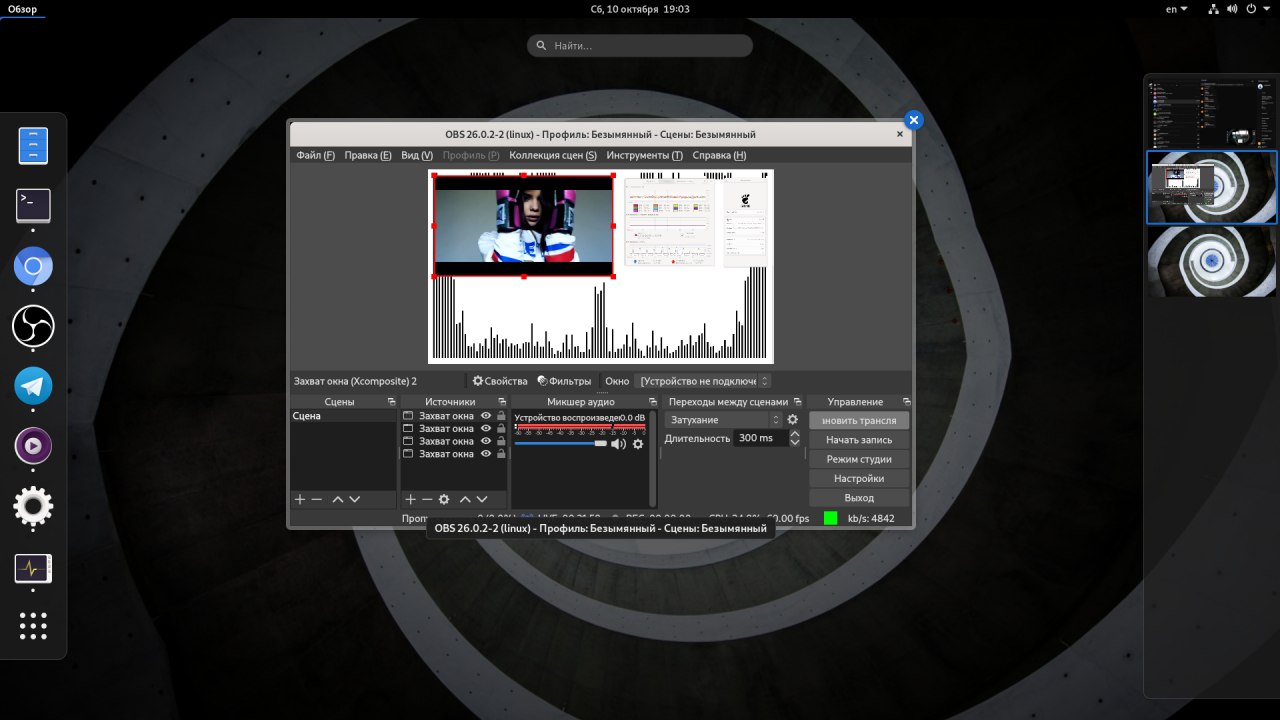Enable Режим студии
This screenshot has width=1280, height=720.
pyautogui.click(x=859, y=459)
